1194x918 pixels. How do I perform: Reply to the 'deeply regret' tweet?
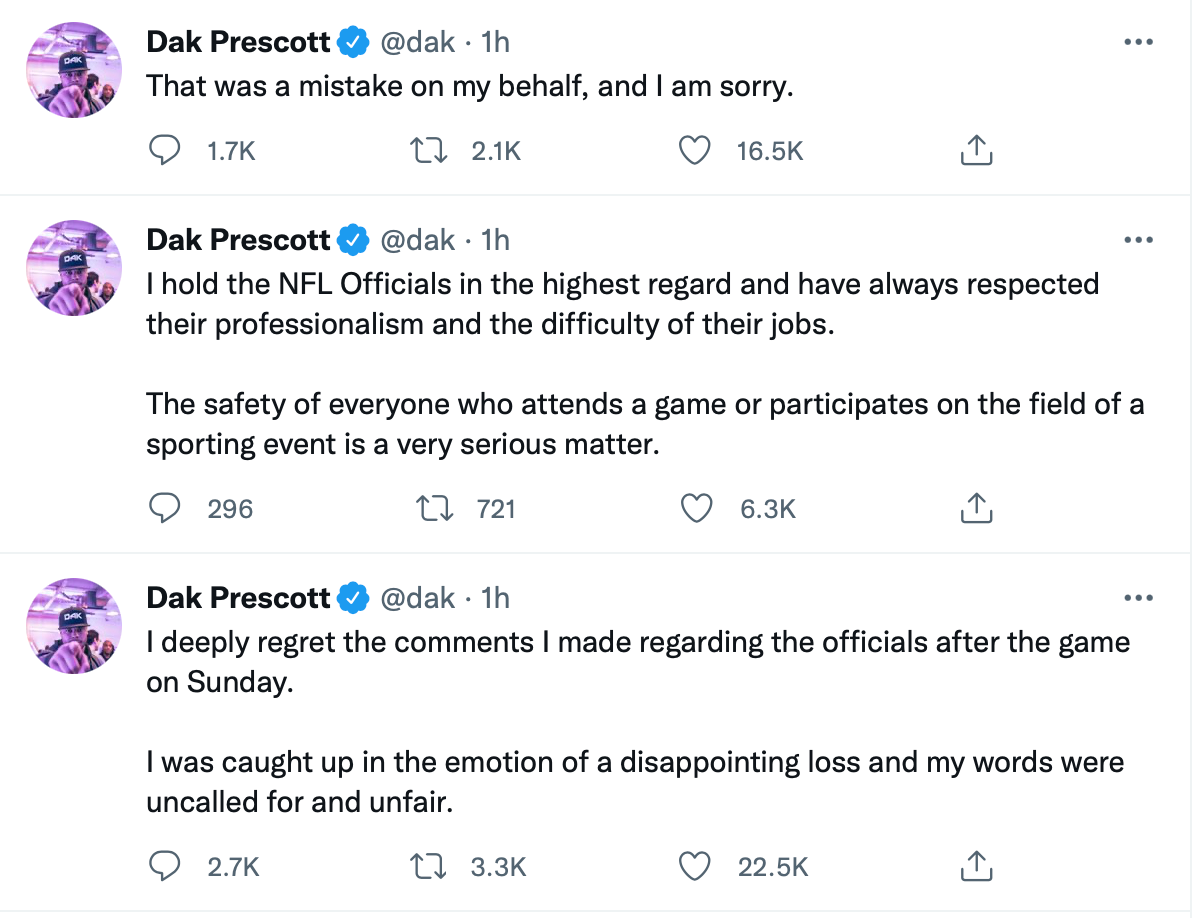[164, 867]
